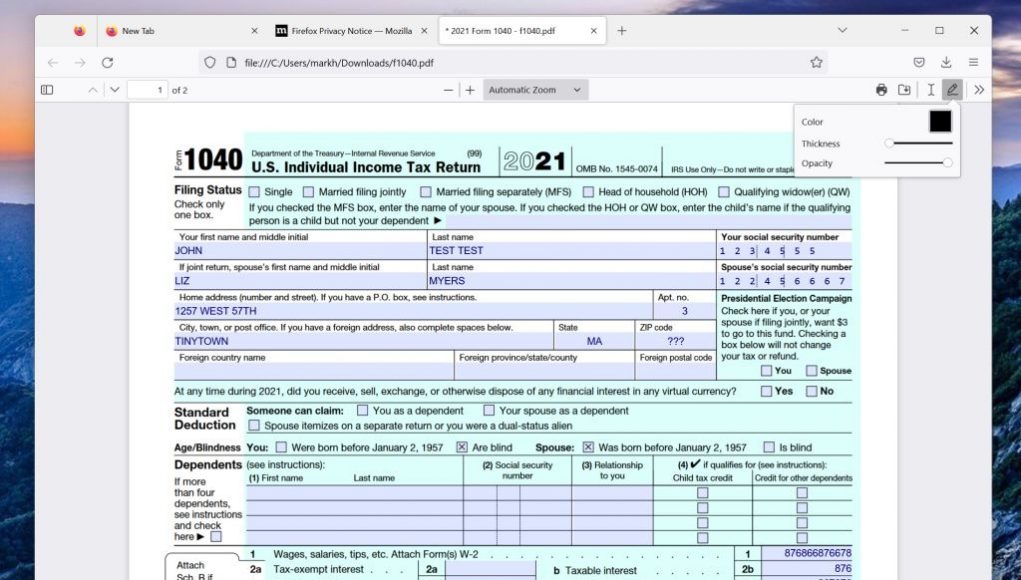Check Yes for virtual currency
The width and height of the screenshot is (1021, 580).
(x=766, y=391)
